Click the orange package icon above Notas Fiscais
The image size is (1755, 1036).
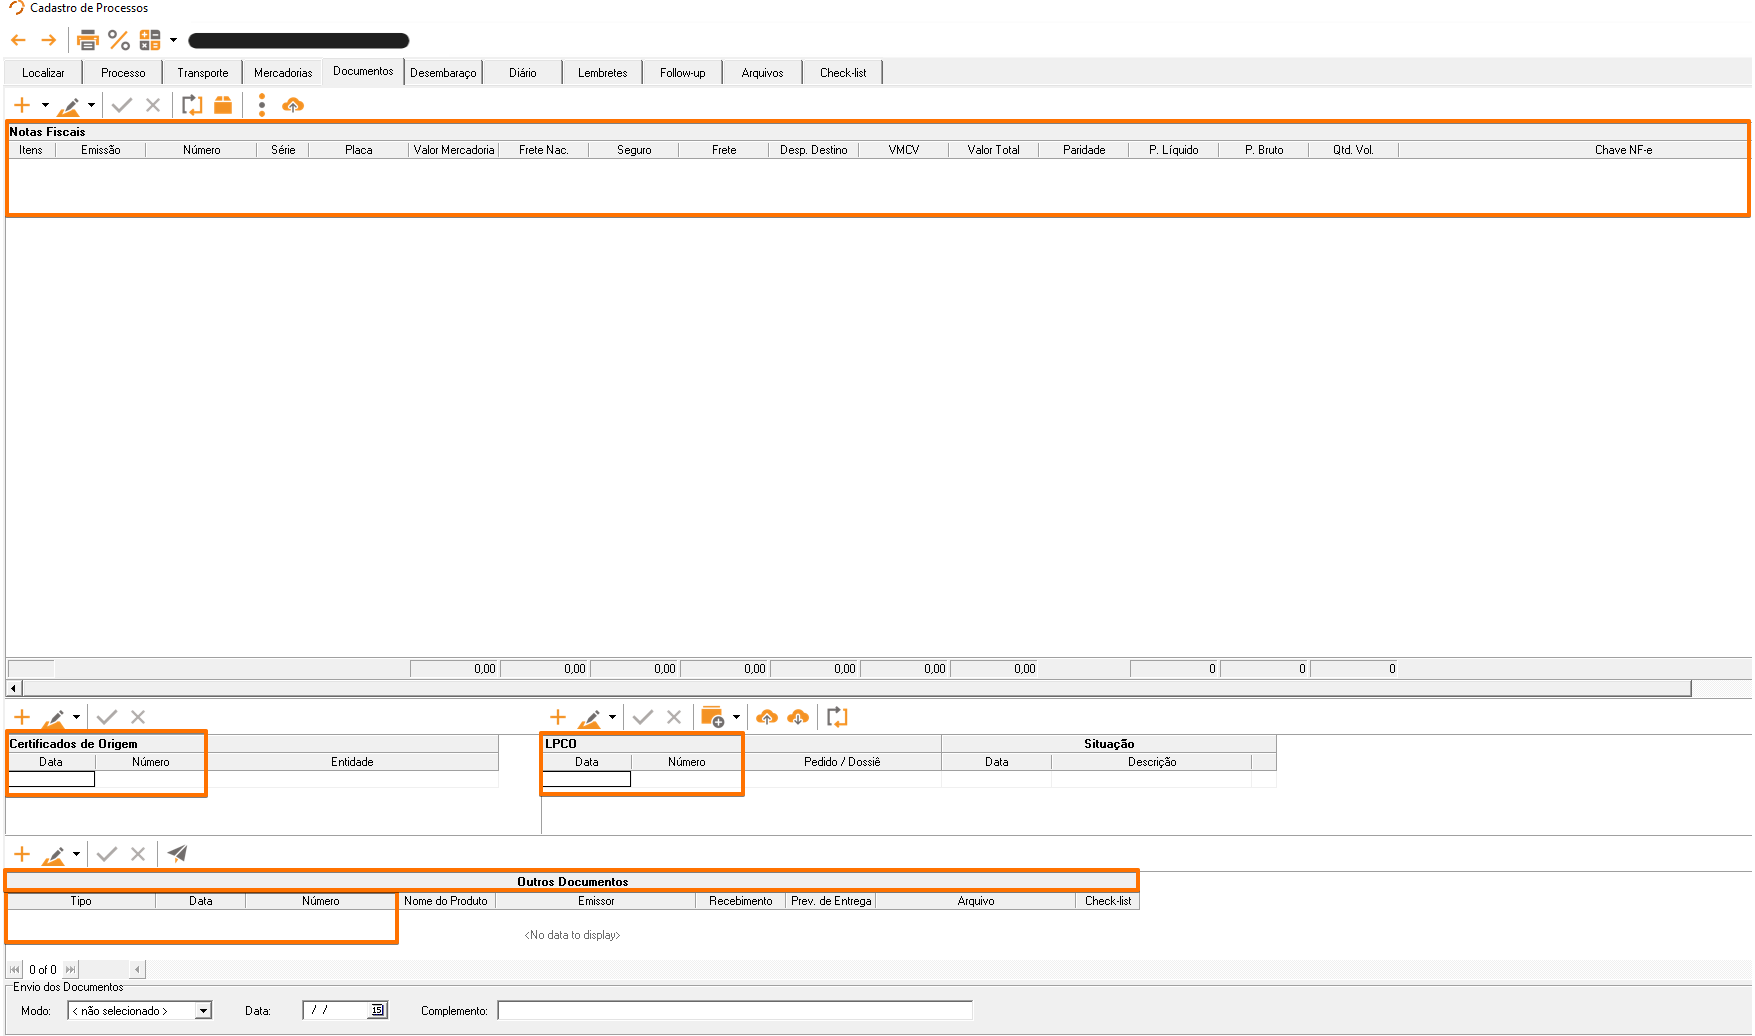(x=223, y=105)
